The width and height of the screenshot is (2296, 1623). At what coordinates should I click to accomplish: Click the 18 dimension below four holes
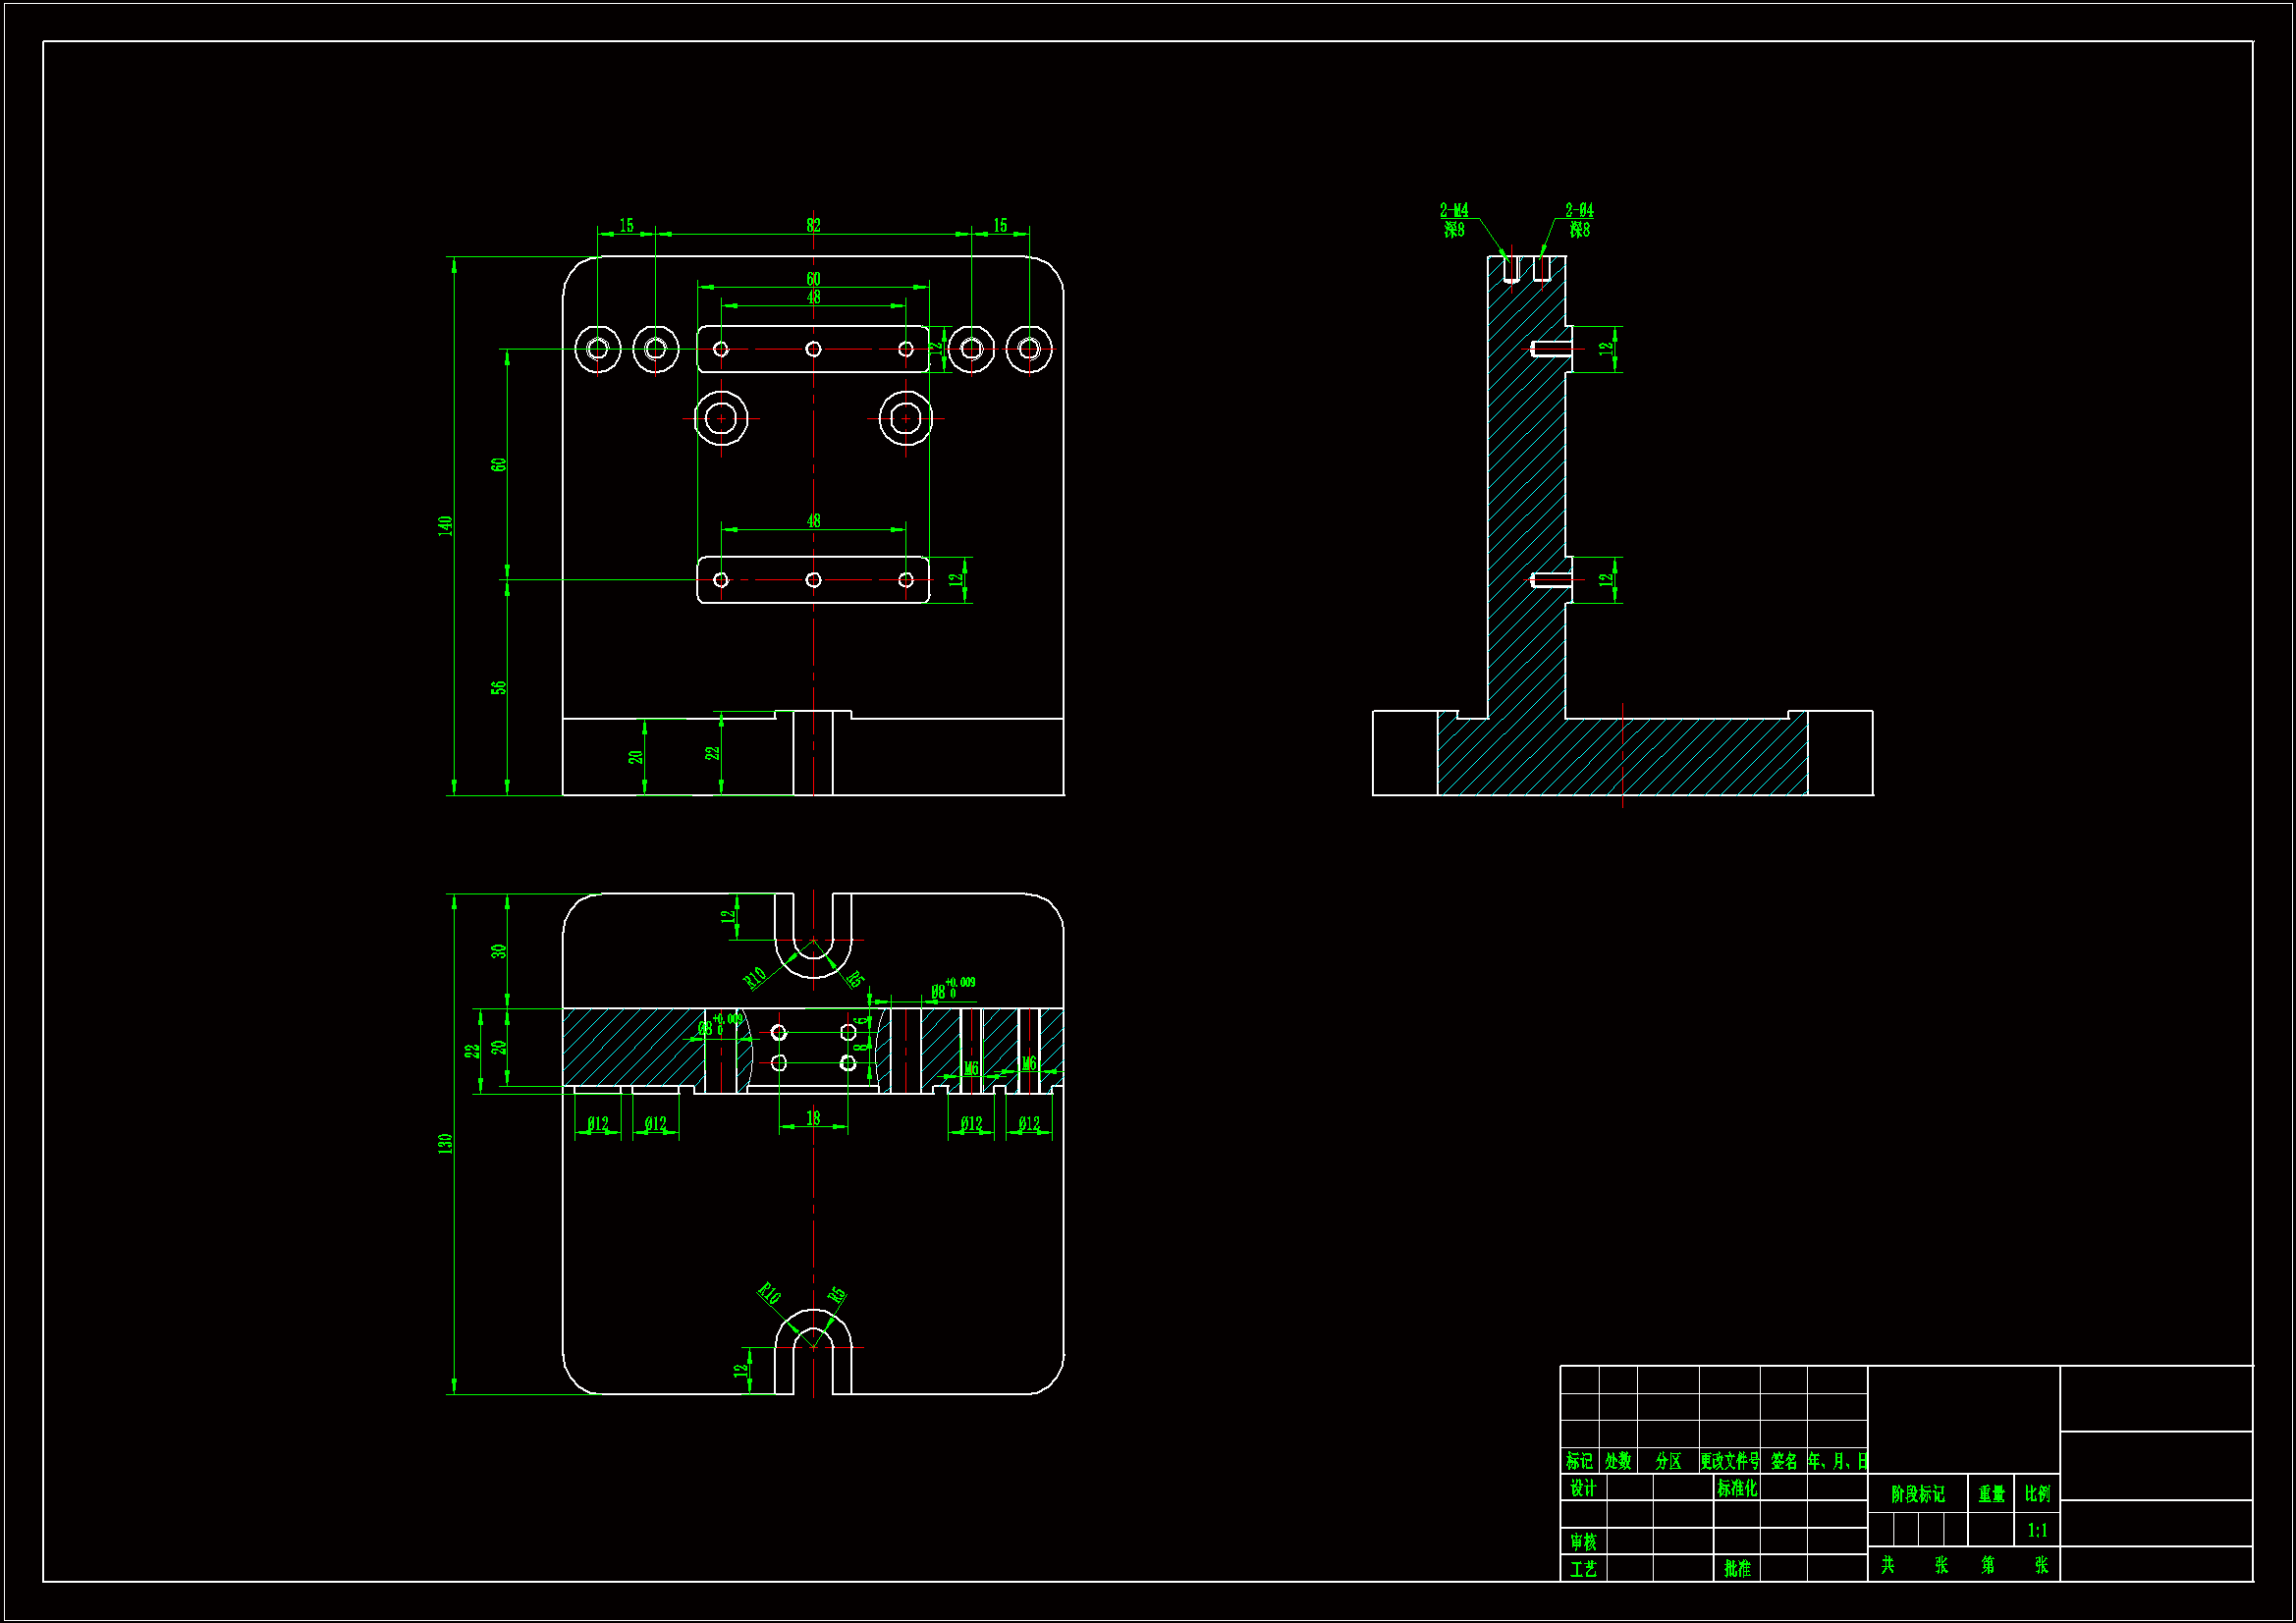[813, 1118]
